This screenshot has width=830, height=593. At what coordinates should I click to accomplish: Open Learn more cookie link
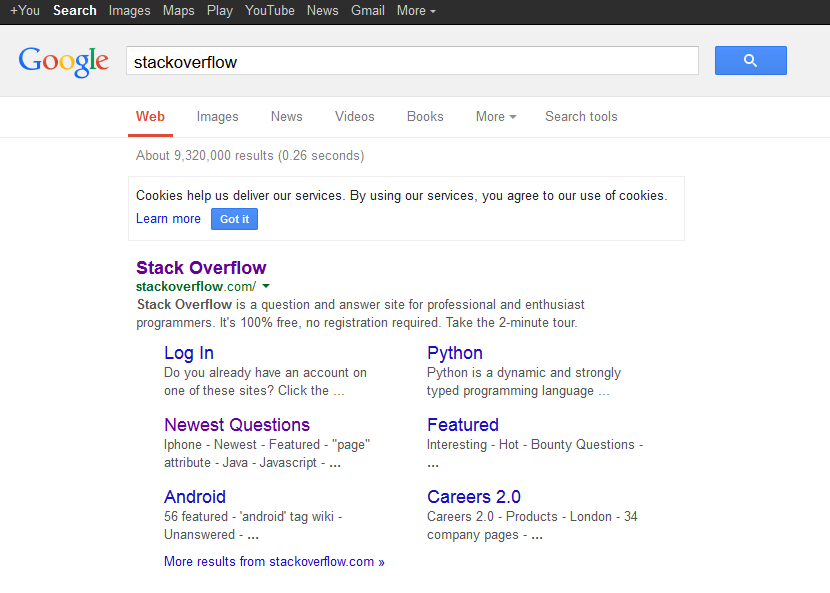coord(168,219)
